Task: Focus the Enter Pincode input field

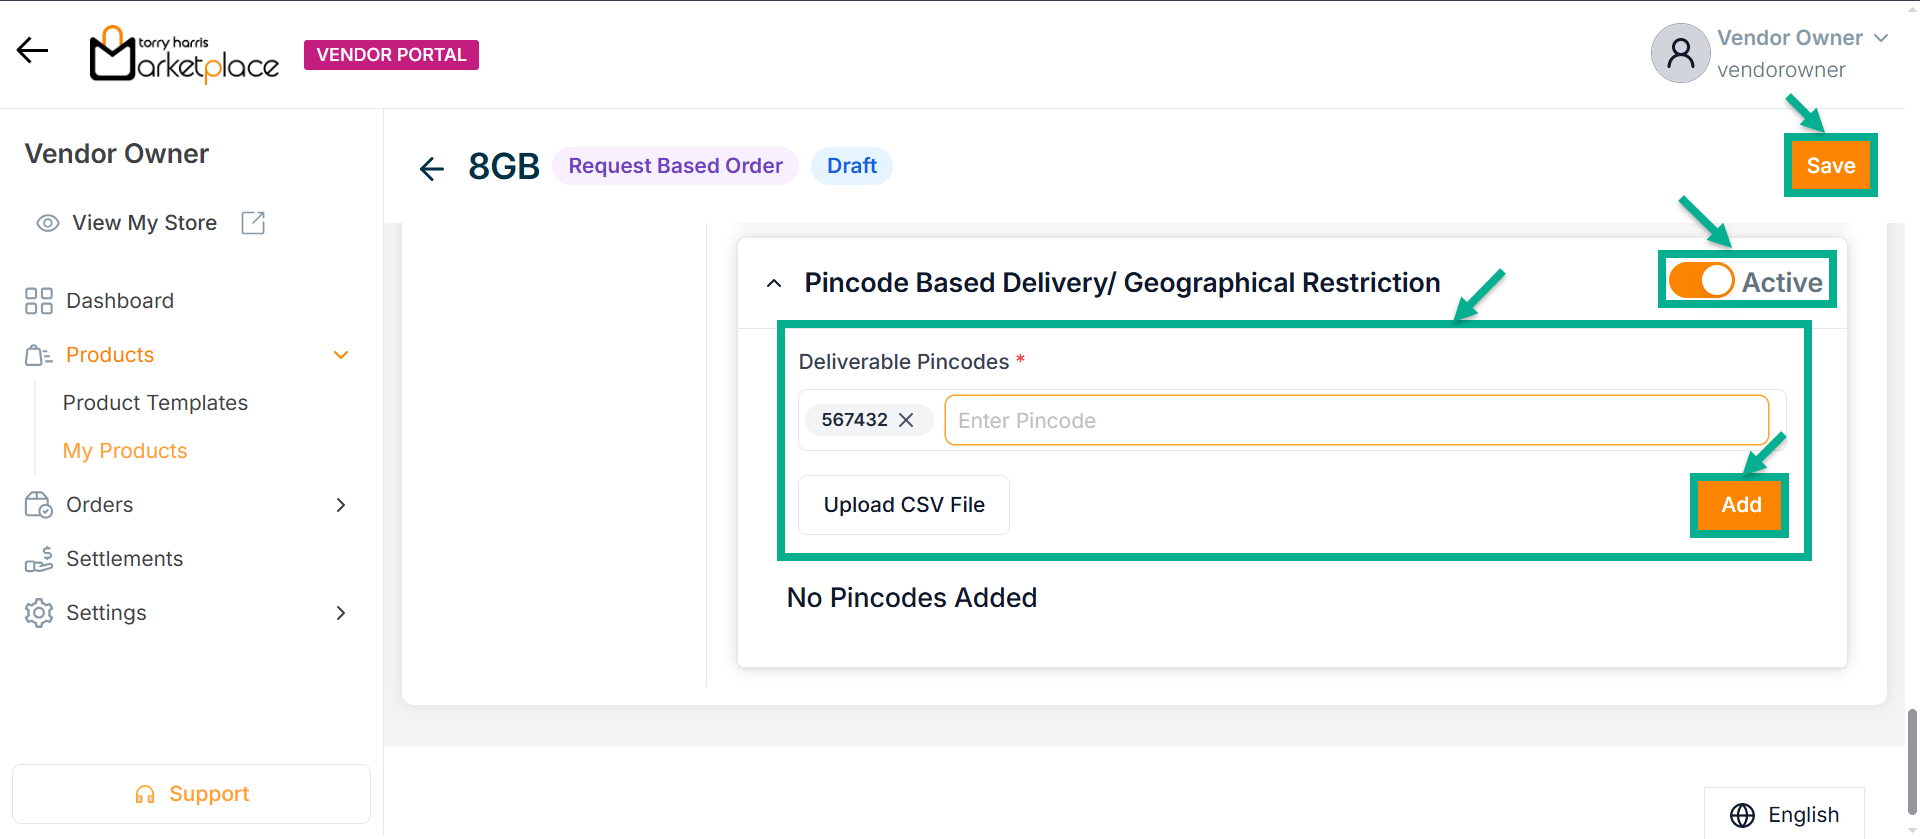Action: pyautogui.click(x=1355, y=421)
